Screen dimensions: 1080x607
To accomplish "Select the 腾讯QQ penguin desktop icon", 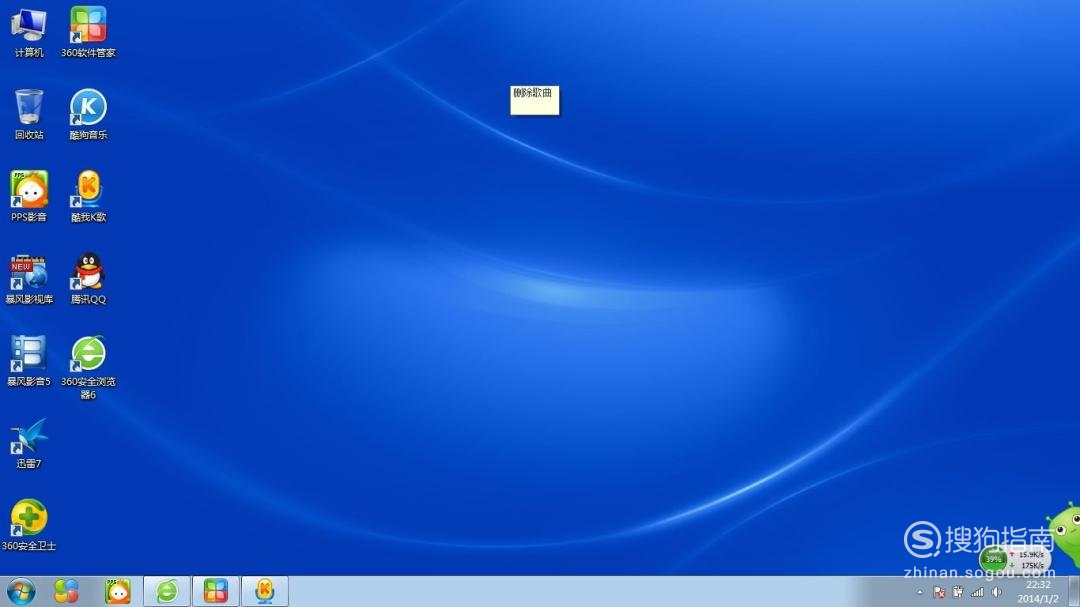I will (x=88, y=279).
